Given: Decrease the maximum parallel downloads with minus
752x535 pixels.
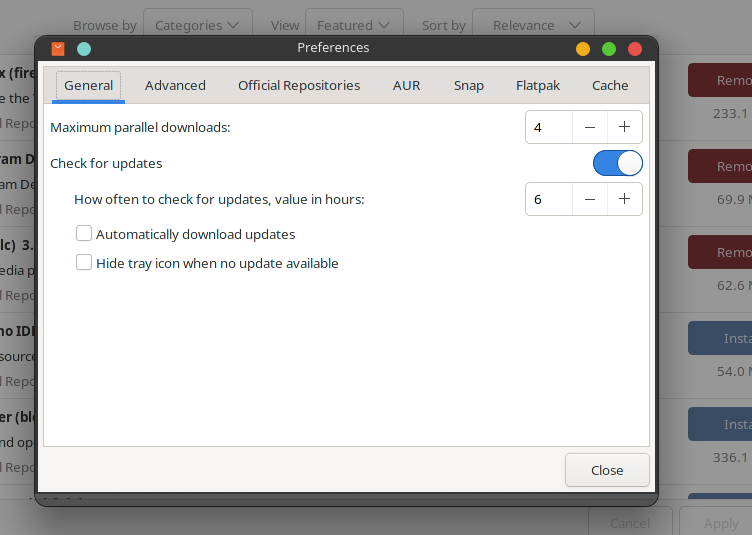Looking at the screenshot, I should pos(590,127).
